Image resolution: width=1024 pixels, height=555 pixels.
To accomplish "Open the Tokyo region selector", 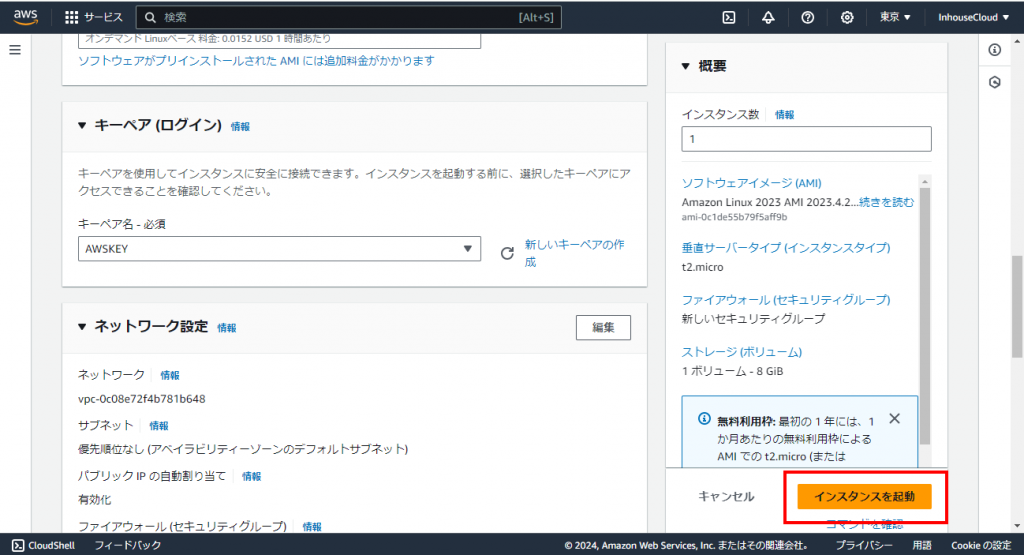I will tap(895, 17).
